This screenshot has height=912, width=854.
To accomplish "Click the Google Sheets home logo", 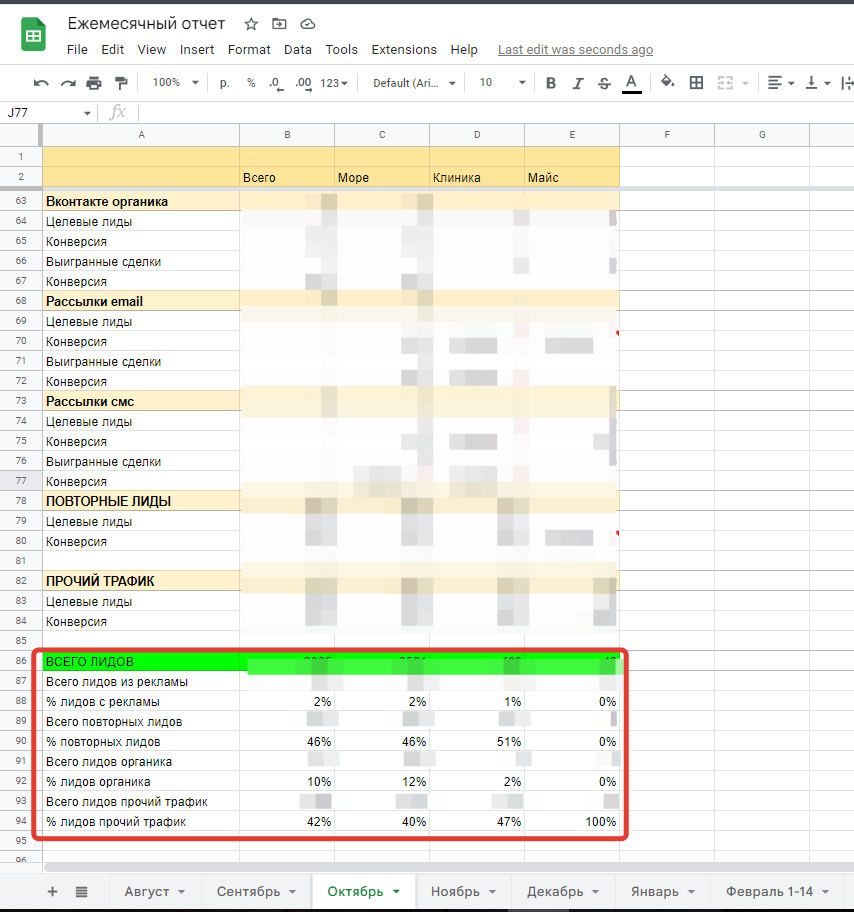I will [33, 35].
